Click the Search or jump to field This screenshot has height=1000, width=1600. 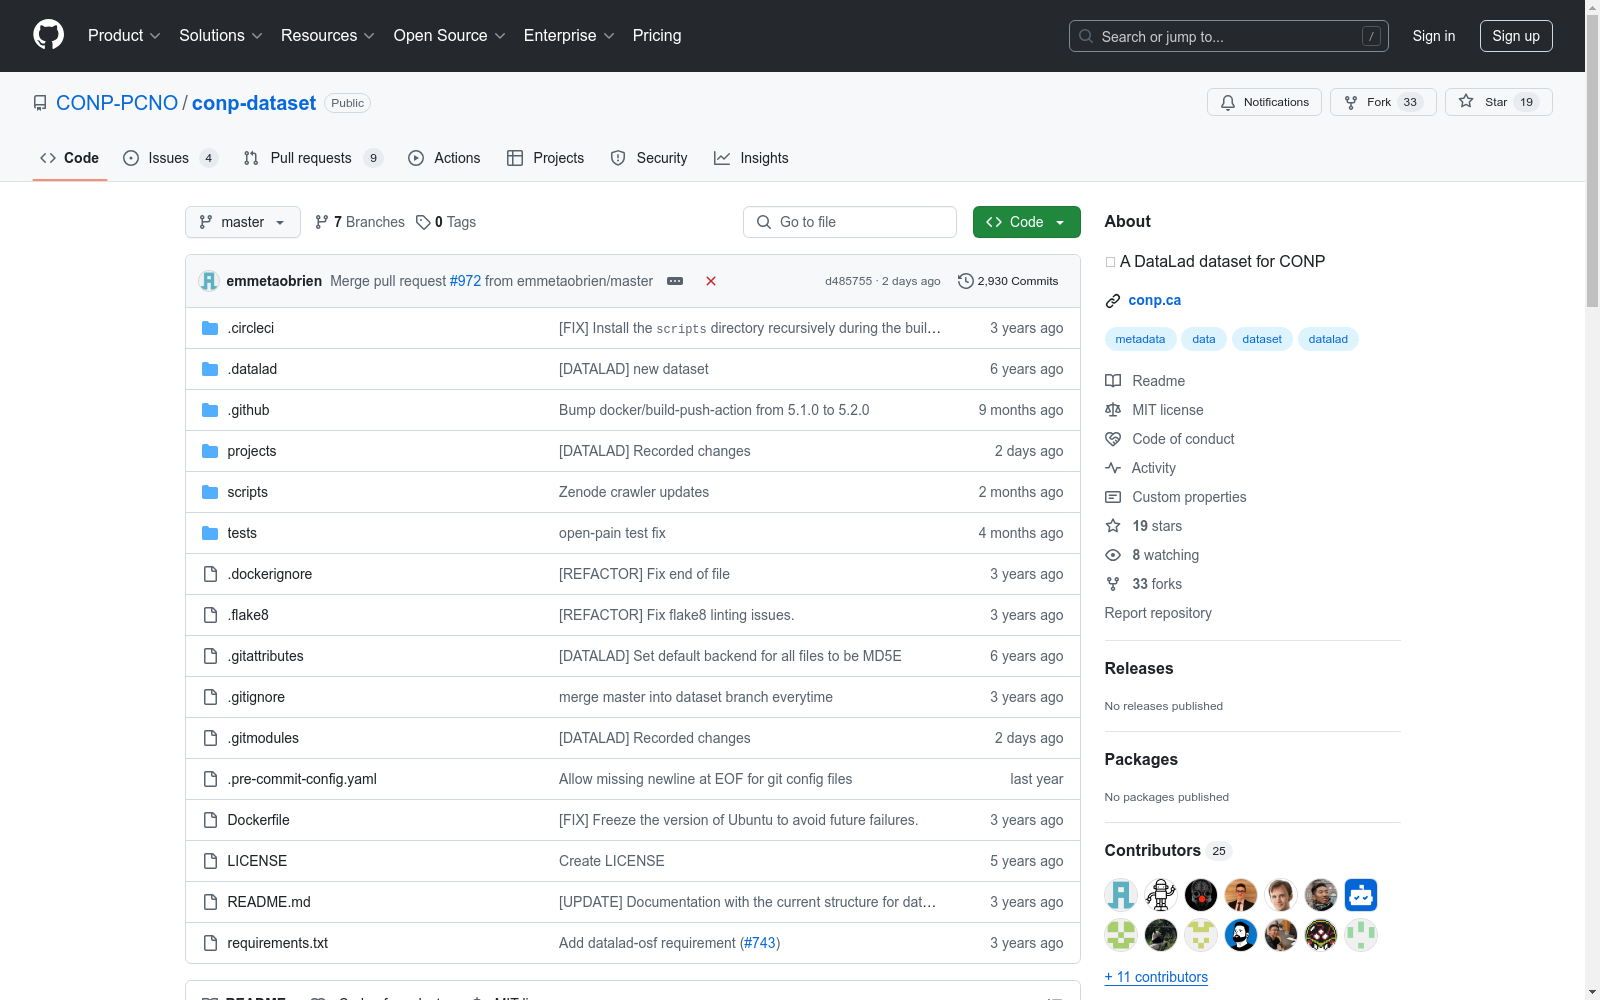point(1229,36)
